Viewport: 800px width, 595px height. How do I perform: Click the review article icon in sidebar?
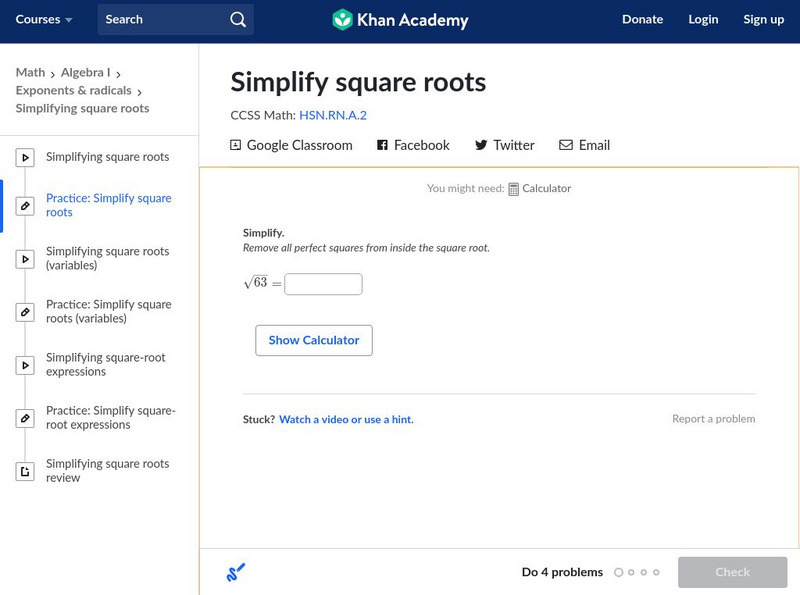25,471
